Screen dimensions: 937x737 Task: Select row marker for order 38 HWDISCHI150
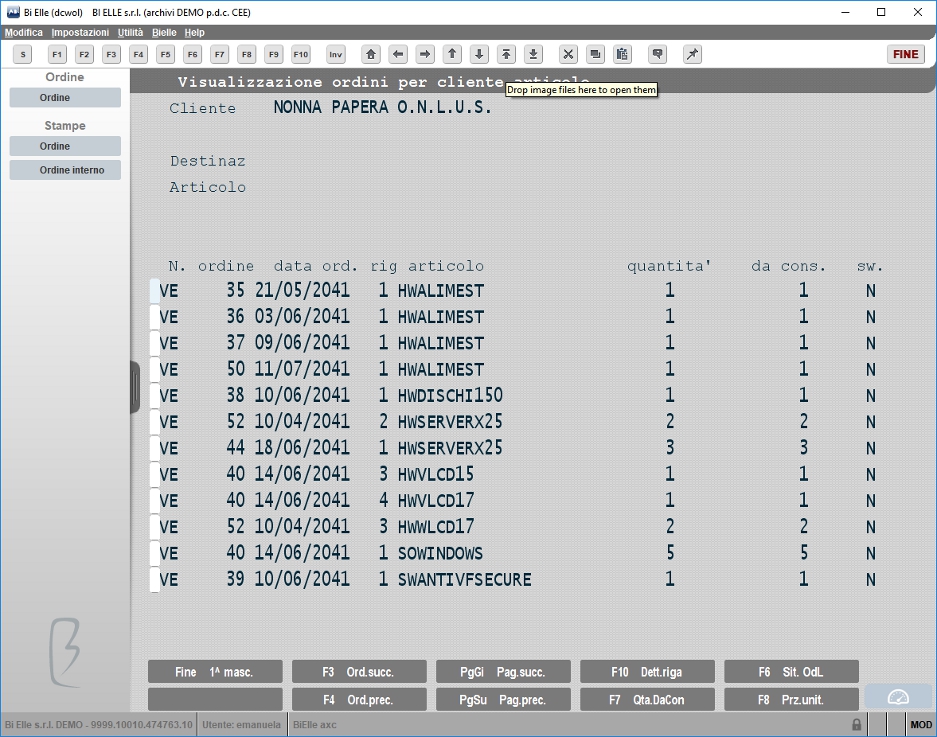pyautogui.click(x=155, y=396)
